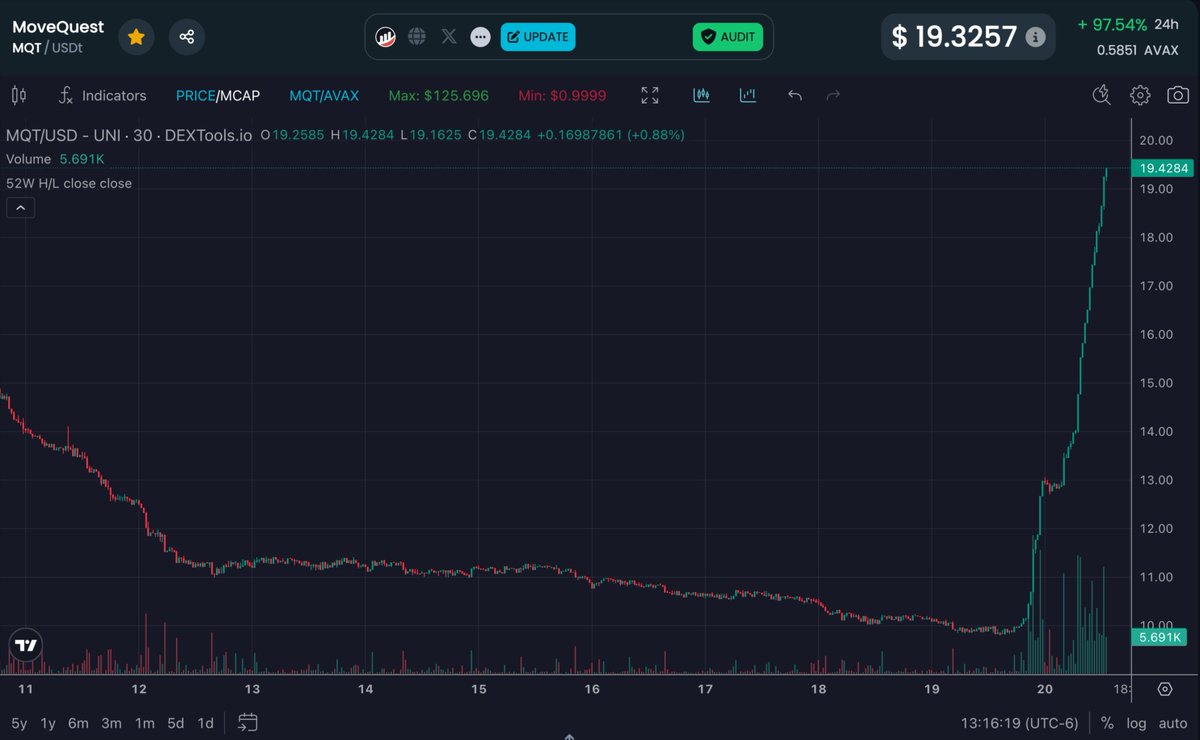Open the project's X social link
Viewport: 1200px width, 740px height.
pyautogui.click(x=449, y=37)
